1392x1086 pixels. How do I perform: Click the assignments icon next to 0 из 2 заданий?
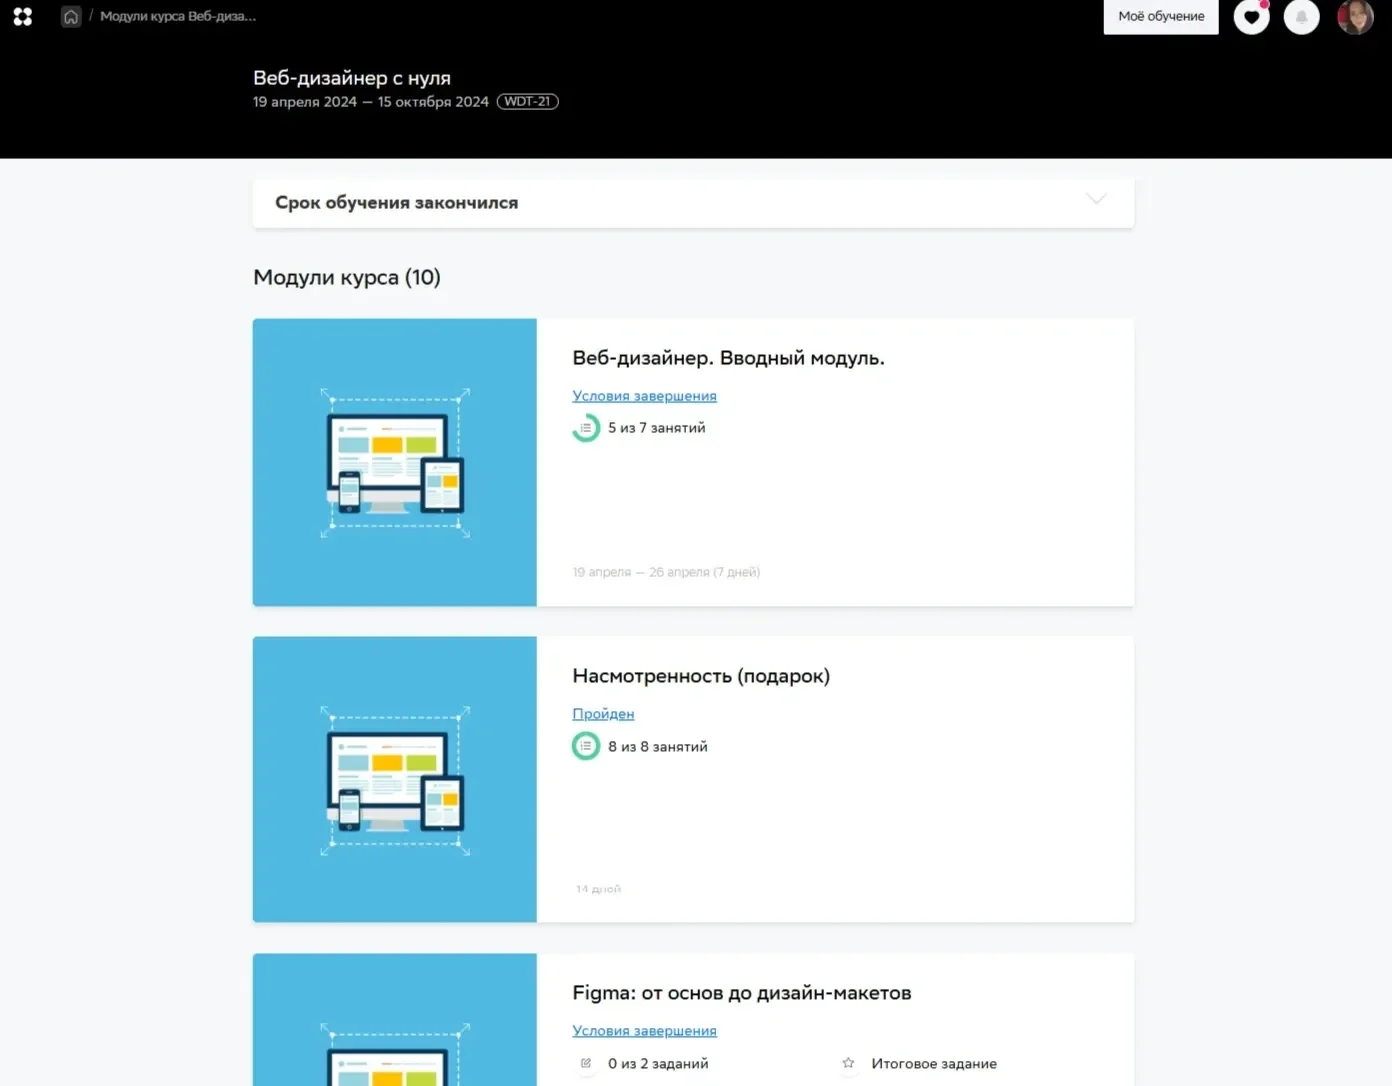pyautogui.click(x=586, y=1063)
